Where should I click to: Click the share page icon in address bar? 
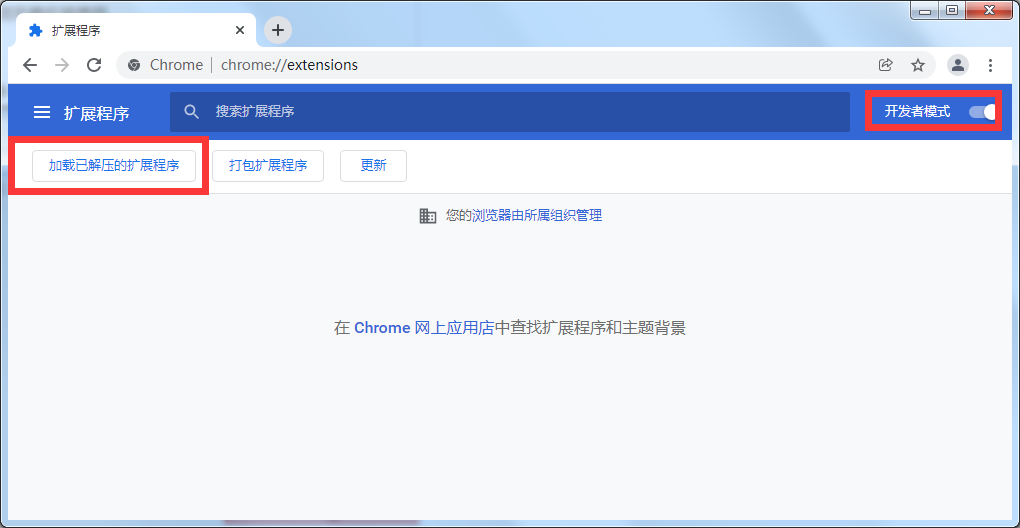coord(885,65)
